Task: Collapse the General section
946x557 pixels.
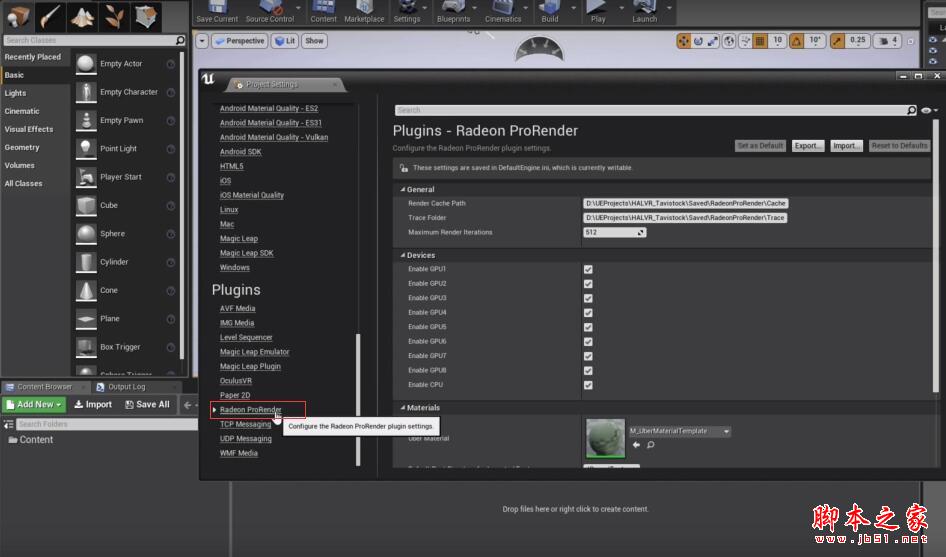Action: point(402,189)
